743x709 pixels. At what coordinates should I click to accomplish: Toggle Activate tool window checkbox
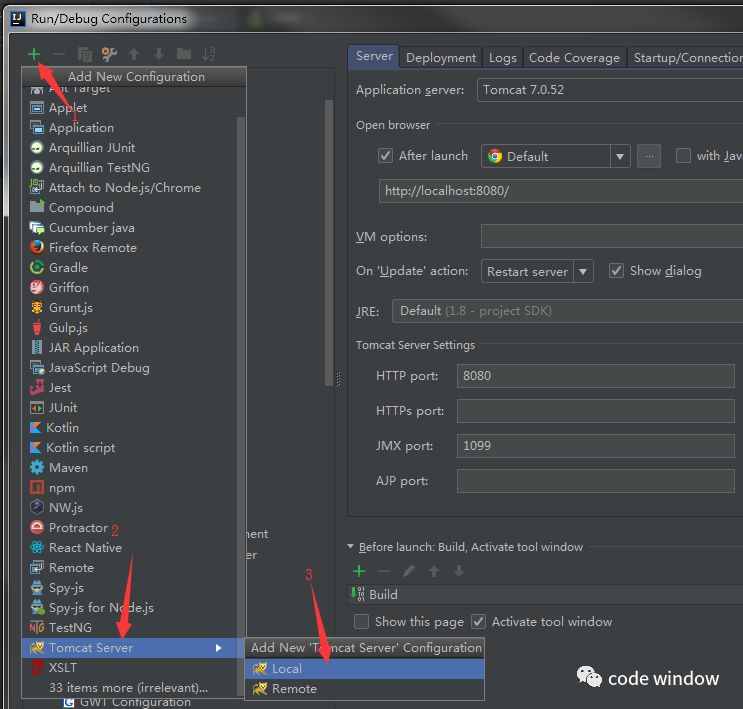[x=478, y=622]
